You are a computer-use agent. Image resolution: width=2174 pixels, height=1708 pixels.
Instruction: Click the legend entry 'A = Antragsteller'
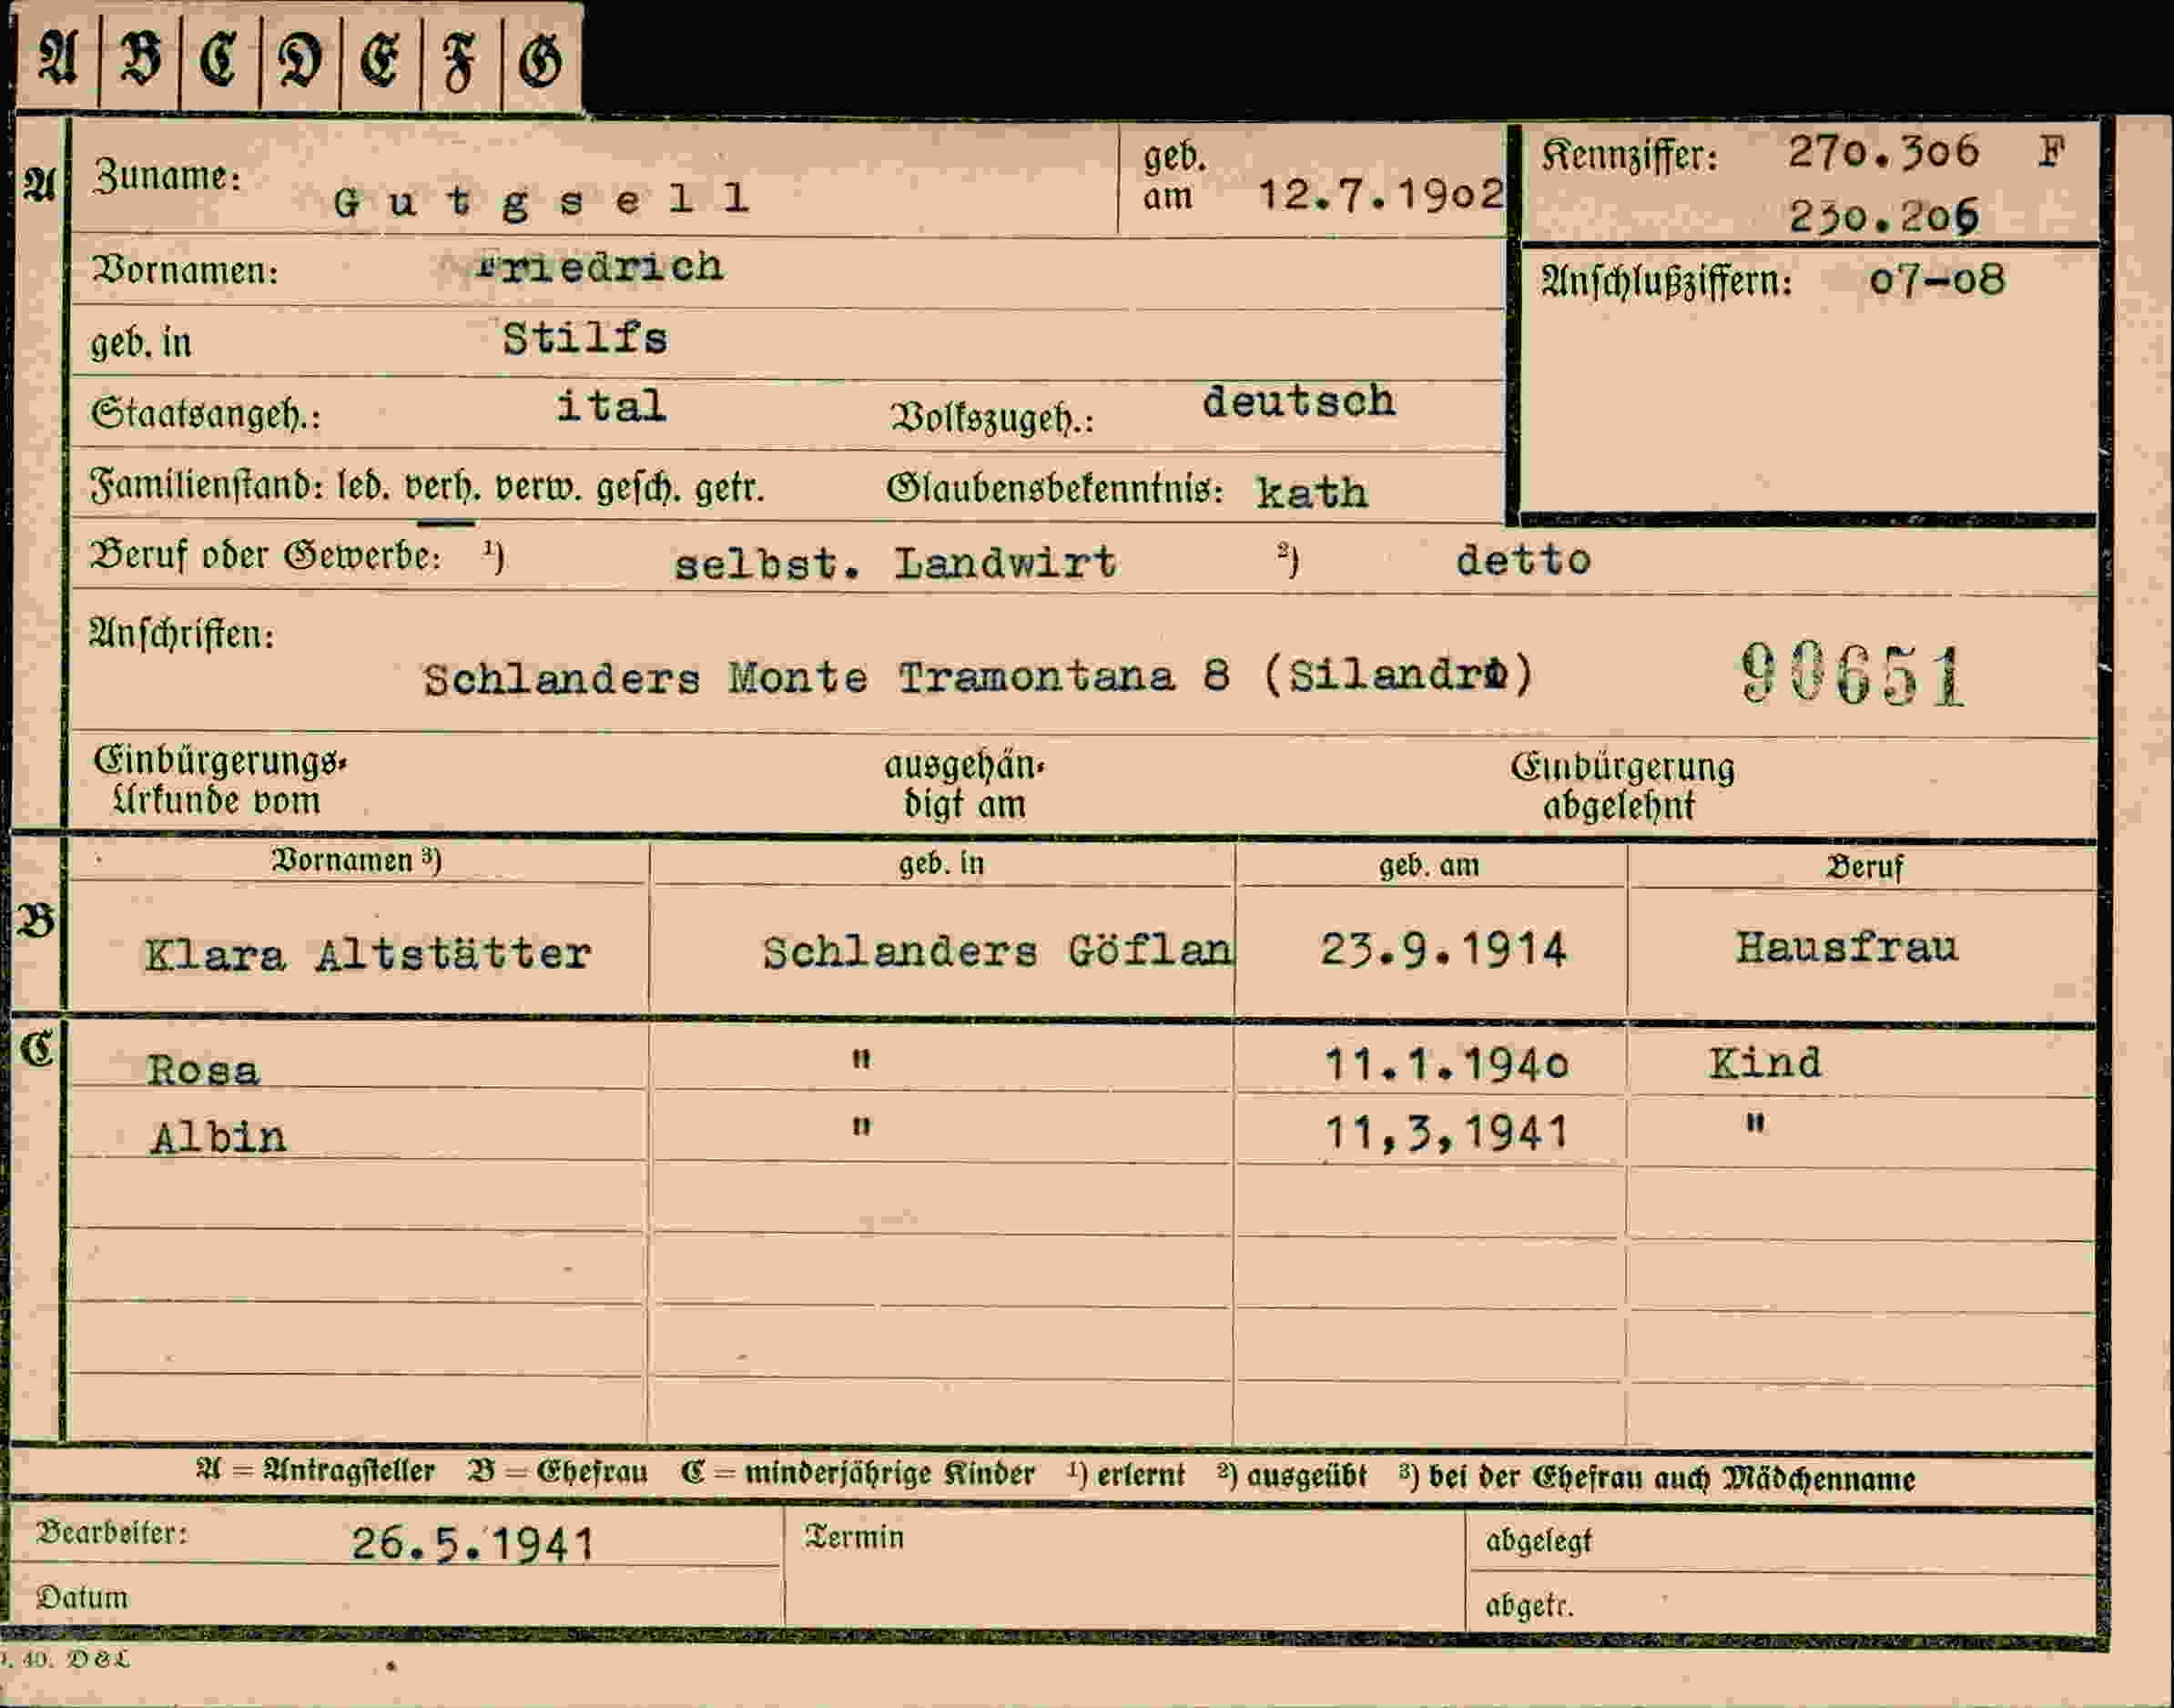pyautogui.click(x=315, y=1471)
